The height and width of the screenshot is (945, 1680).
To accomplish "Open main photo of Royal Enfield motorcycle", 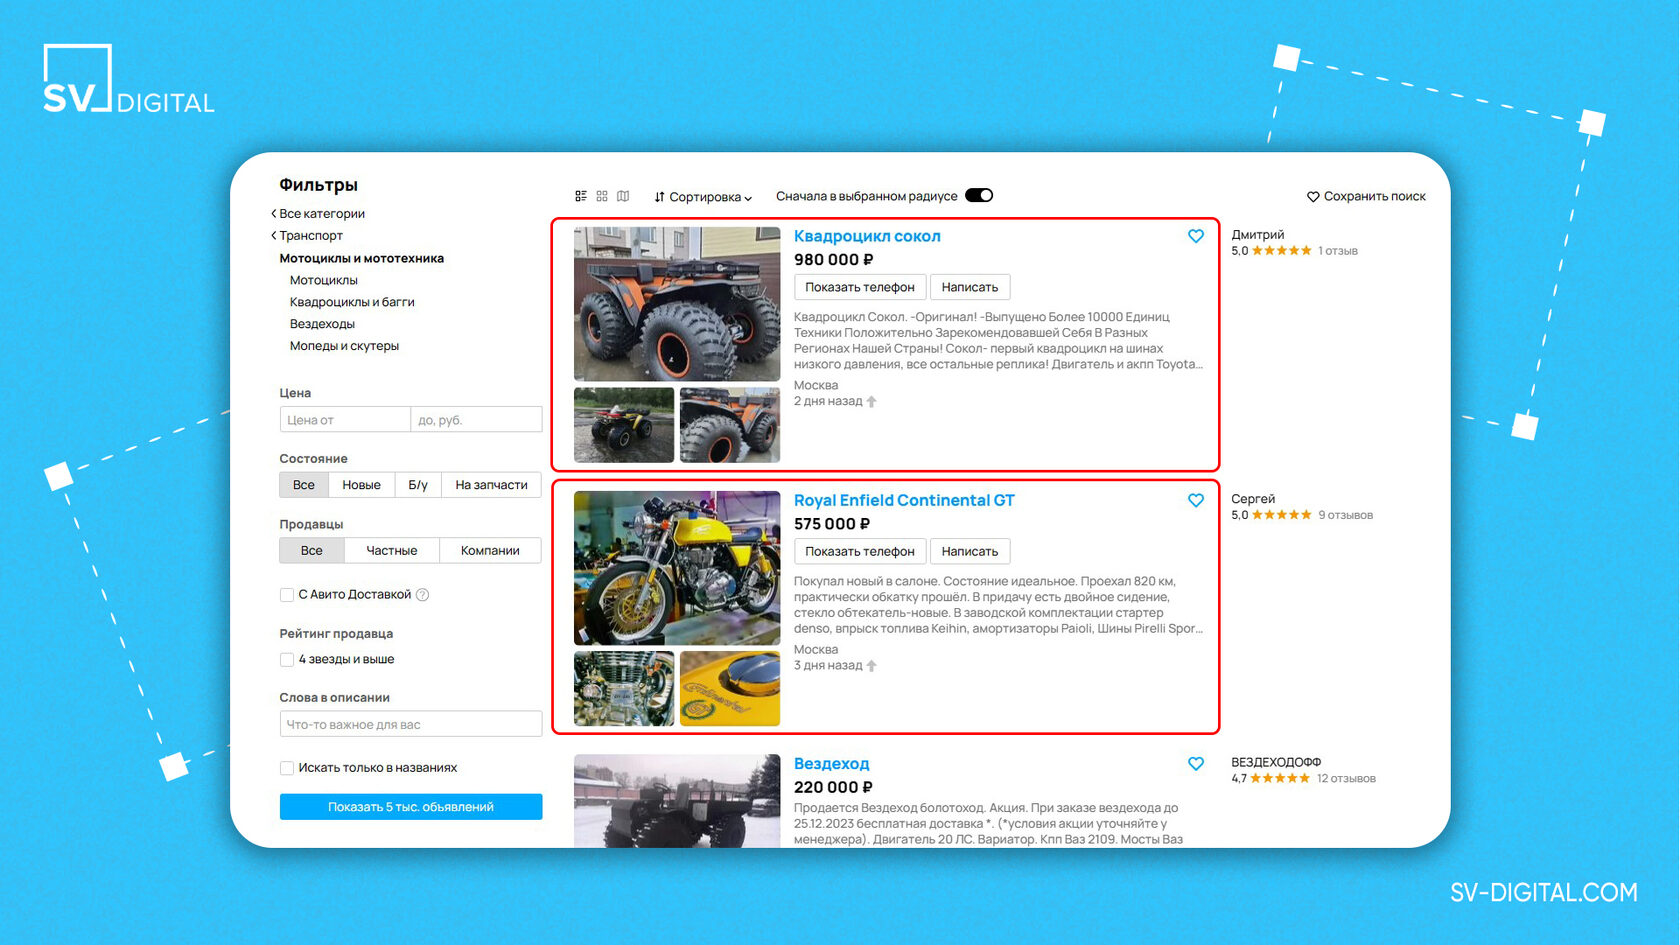I will 677,568.
